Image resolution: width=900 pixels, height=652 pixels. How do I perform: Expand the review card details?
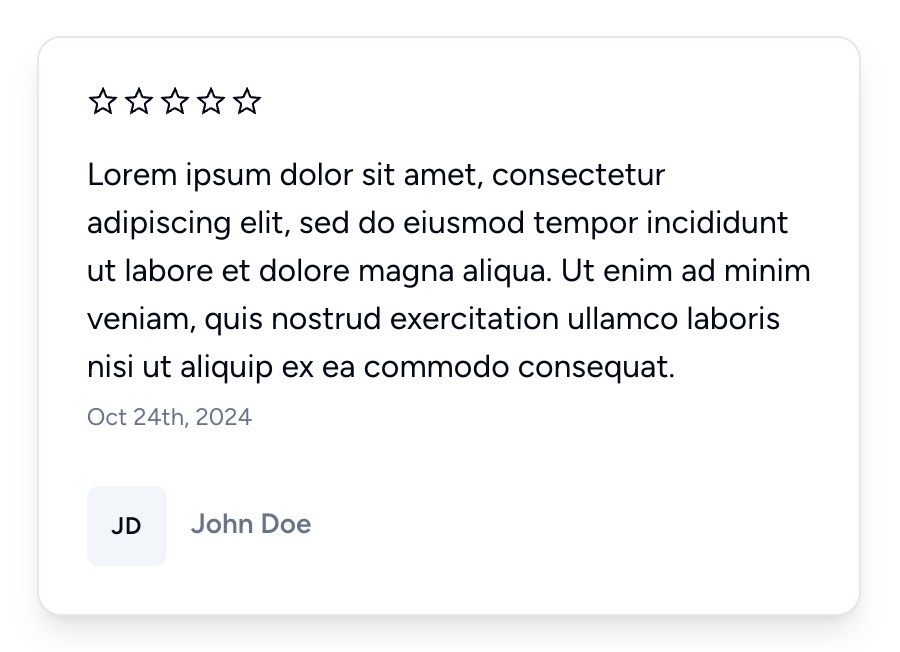coord(450,325)
